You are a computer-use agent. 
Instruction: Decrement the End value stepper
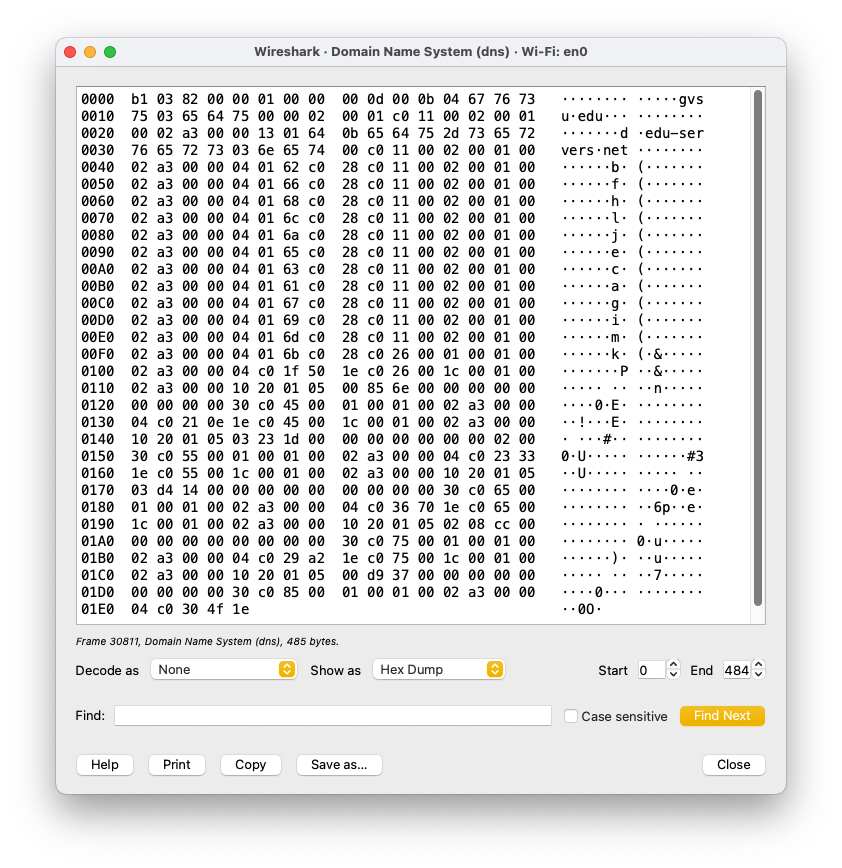click(x=758, y=675)
